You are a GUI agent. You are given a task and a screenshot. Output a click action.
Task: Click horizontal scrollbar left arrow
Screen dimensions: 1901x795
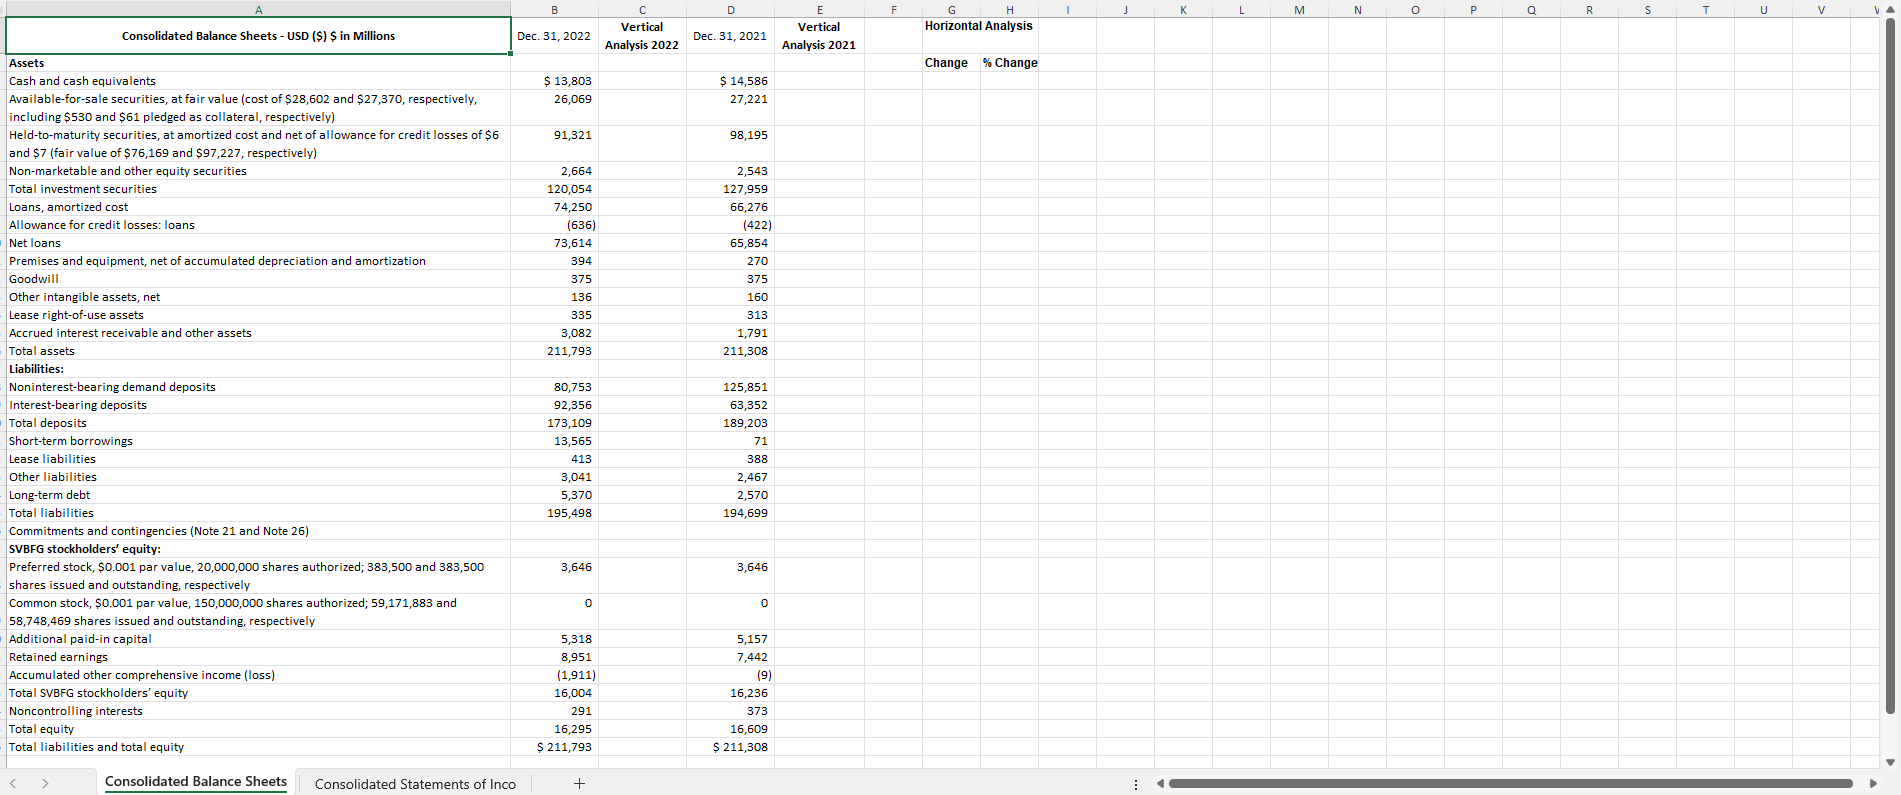pyautogui.click(x=1160, y=784)
